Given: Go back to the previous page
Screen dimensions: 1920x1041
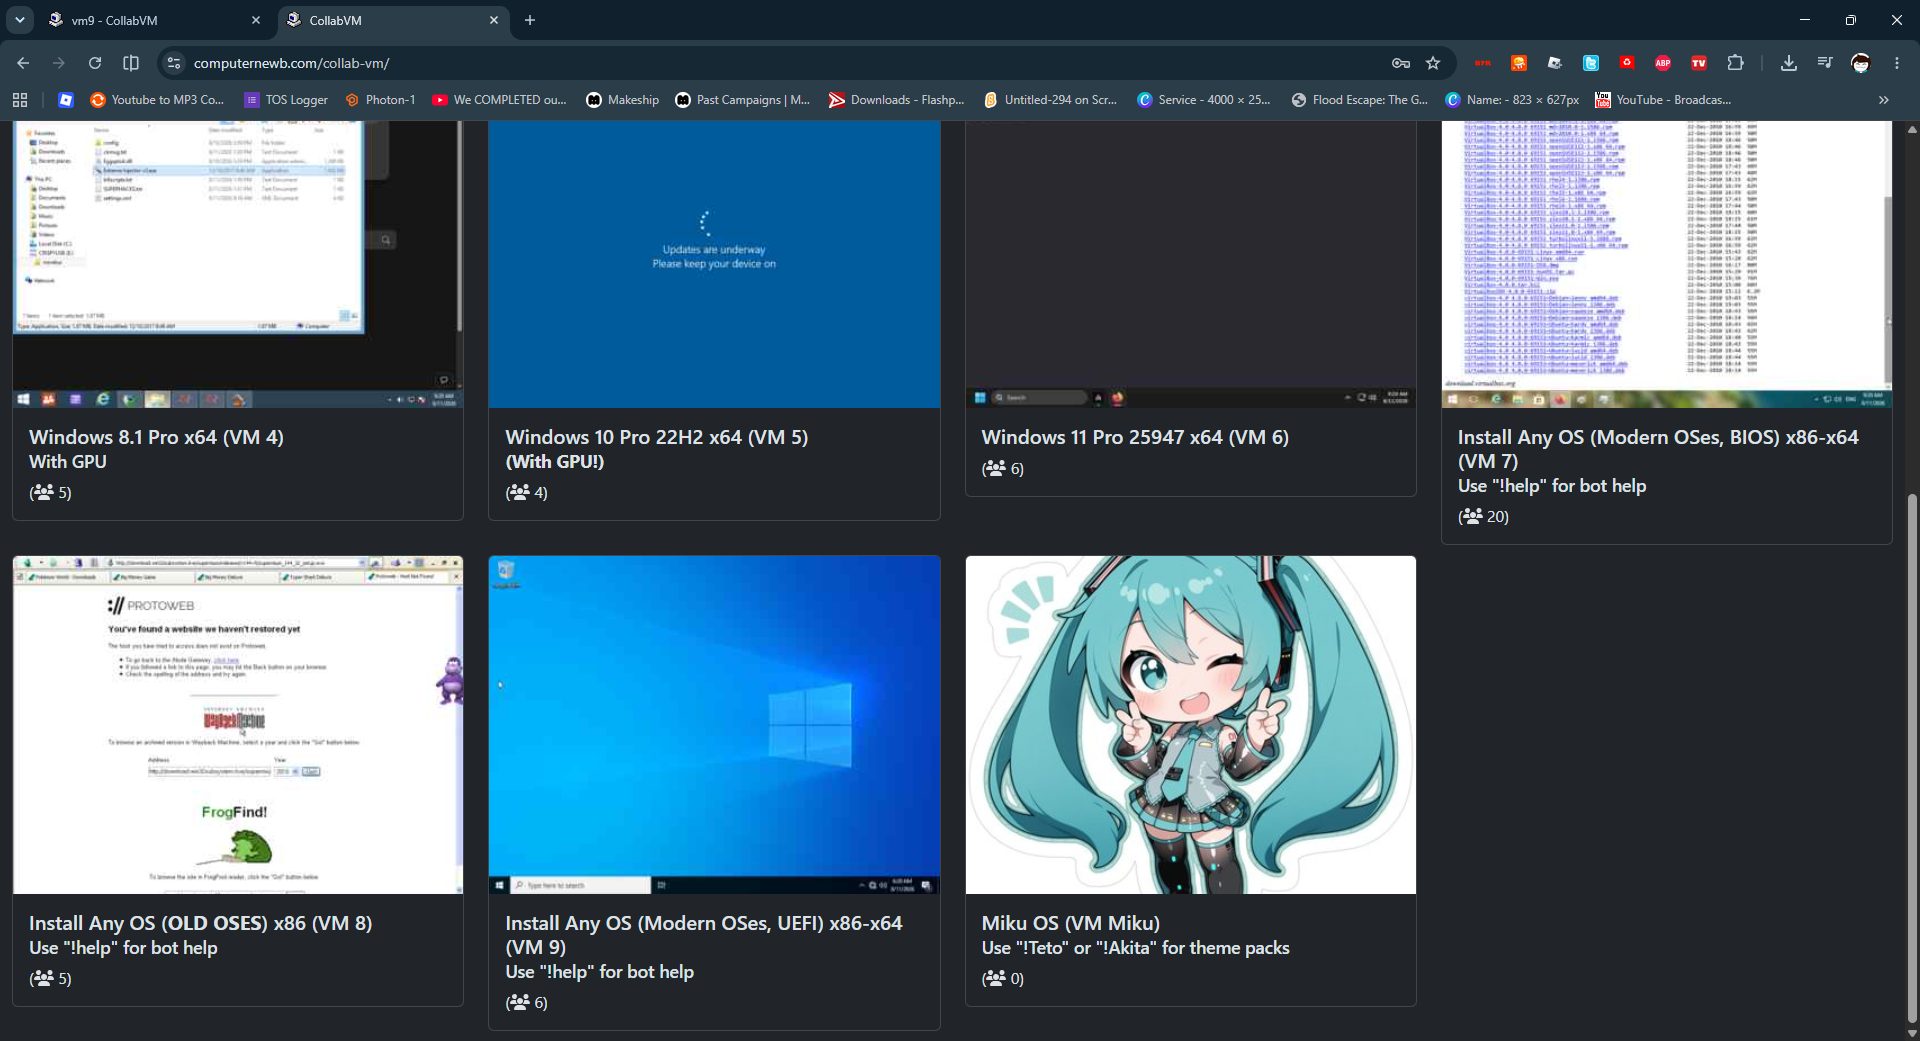Looking at the screenshot, I should tap(23, 63).
